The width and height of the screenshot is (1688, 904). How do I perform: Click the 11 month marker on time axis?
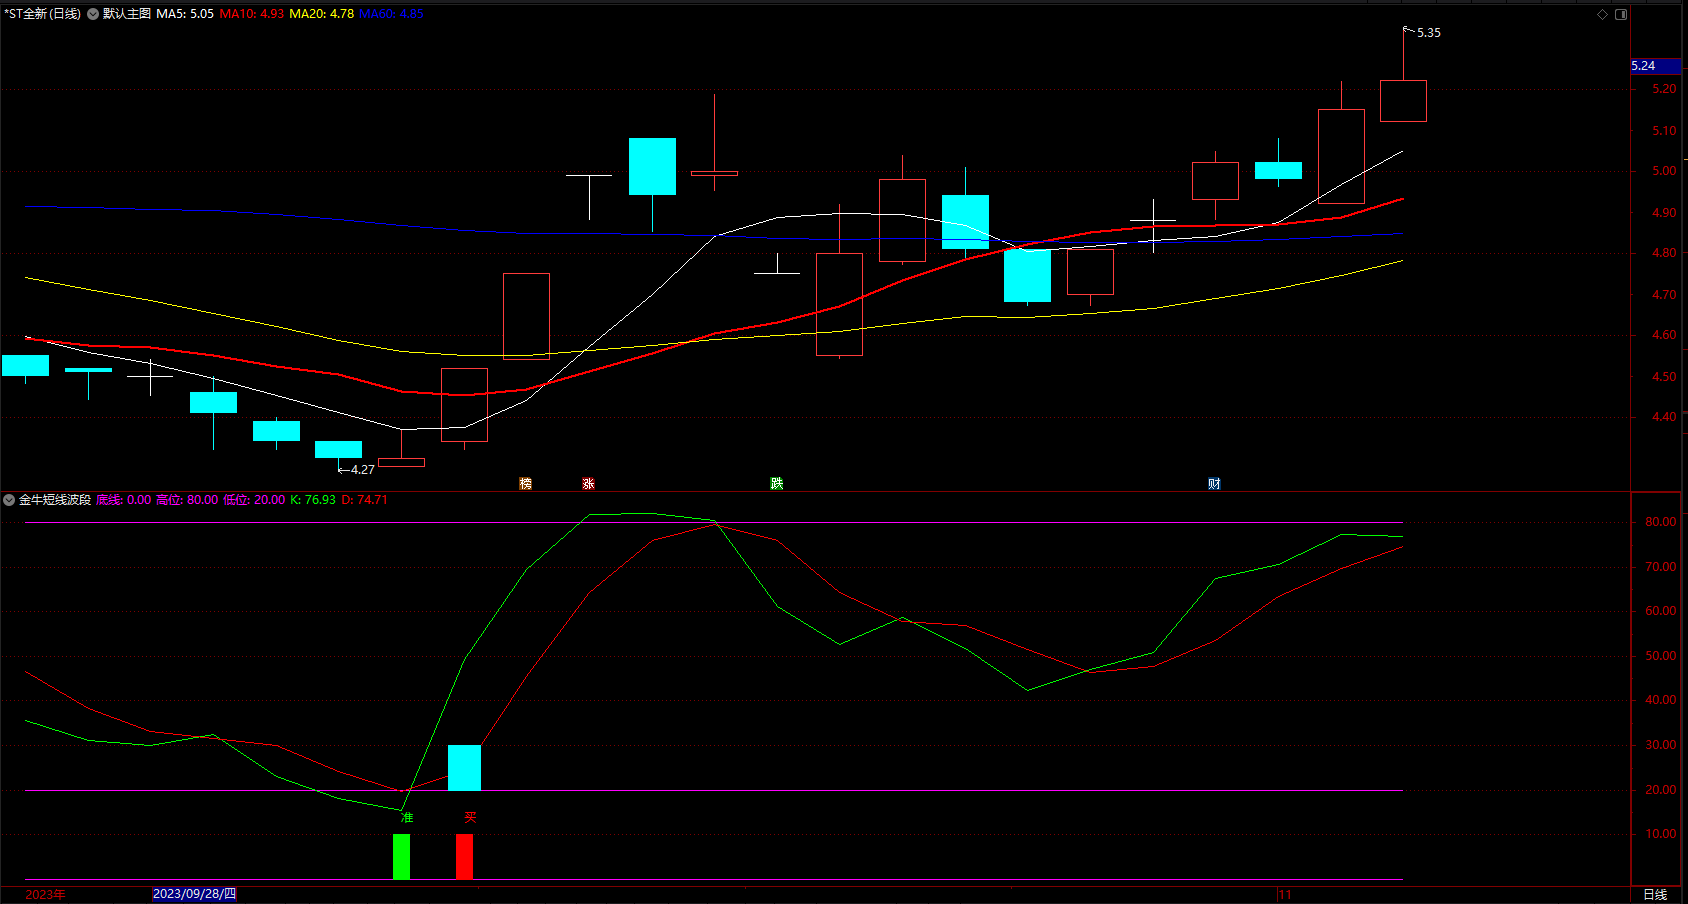(x=1285, y=895)
